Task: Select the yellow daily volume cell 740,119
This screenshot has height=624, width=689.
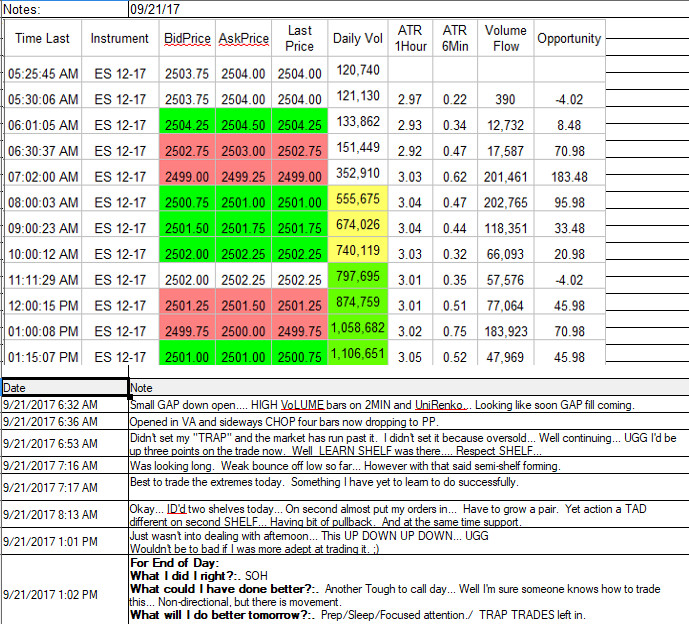Action: tap(358, 250)
